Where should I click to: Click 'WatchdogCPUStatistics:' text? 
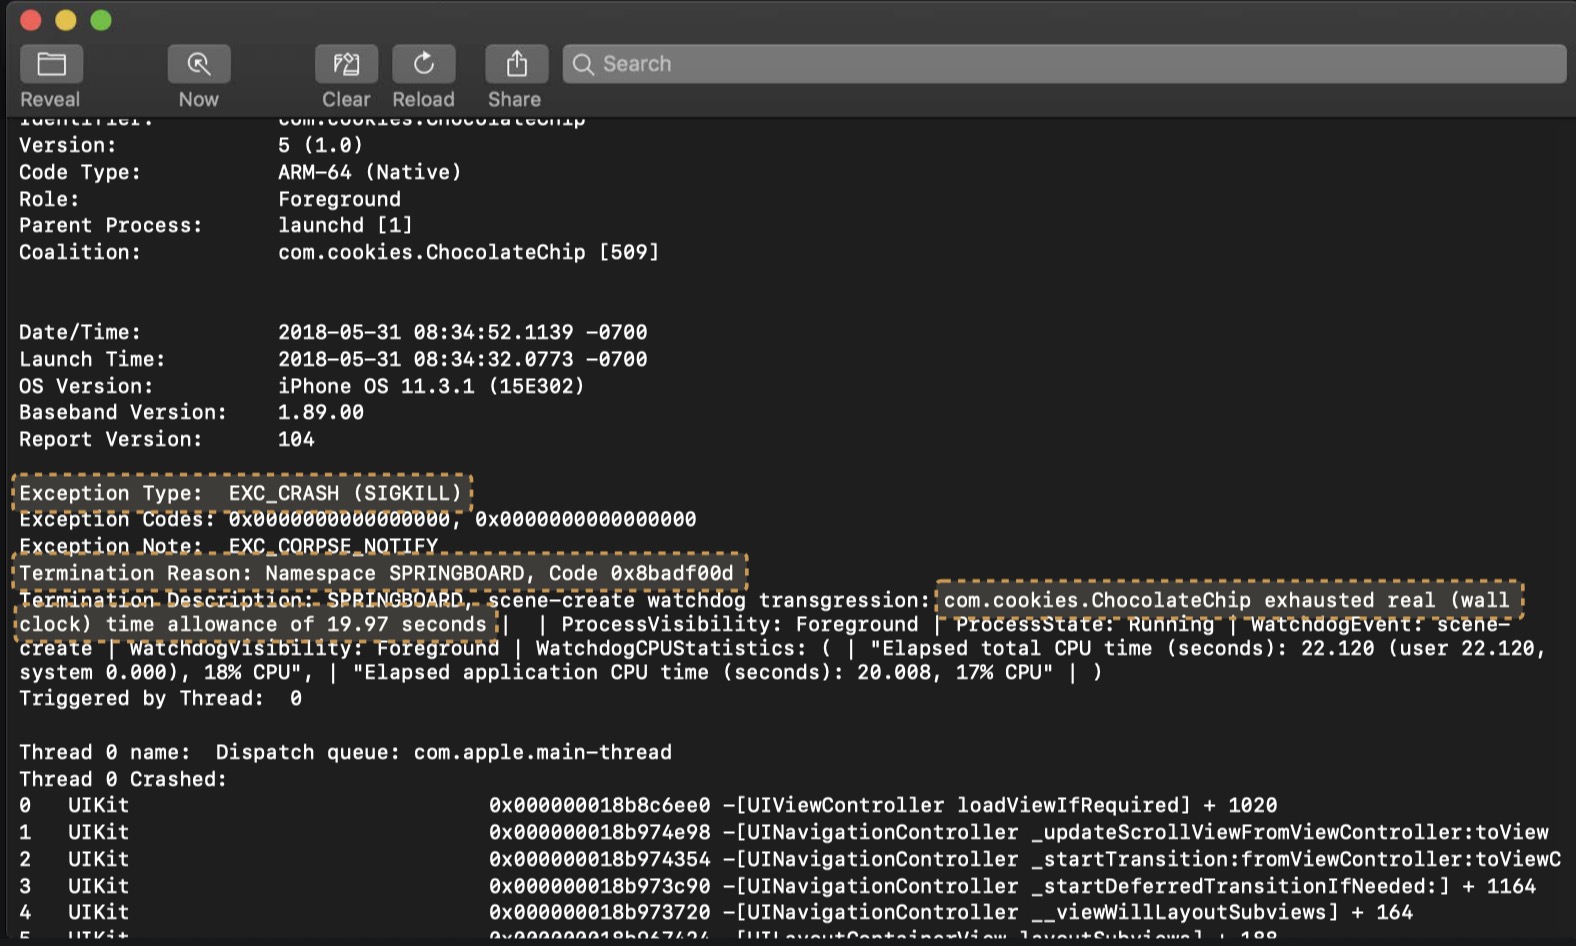click(x=671, y=648)
